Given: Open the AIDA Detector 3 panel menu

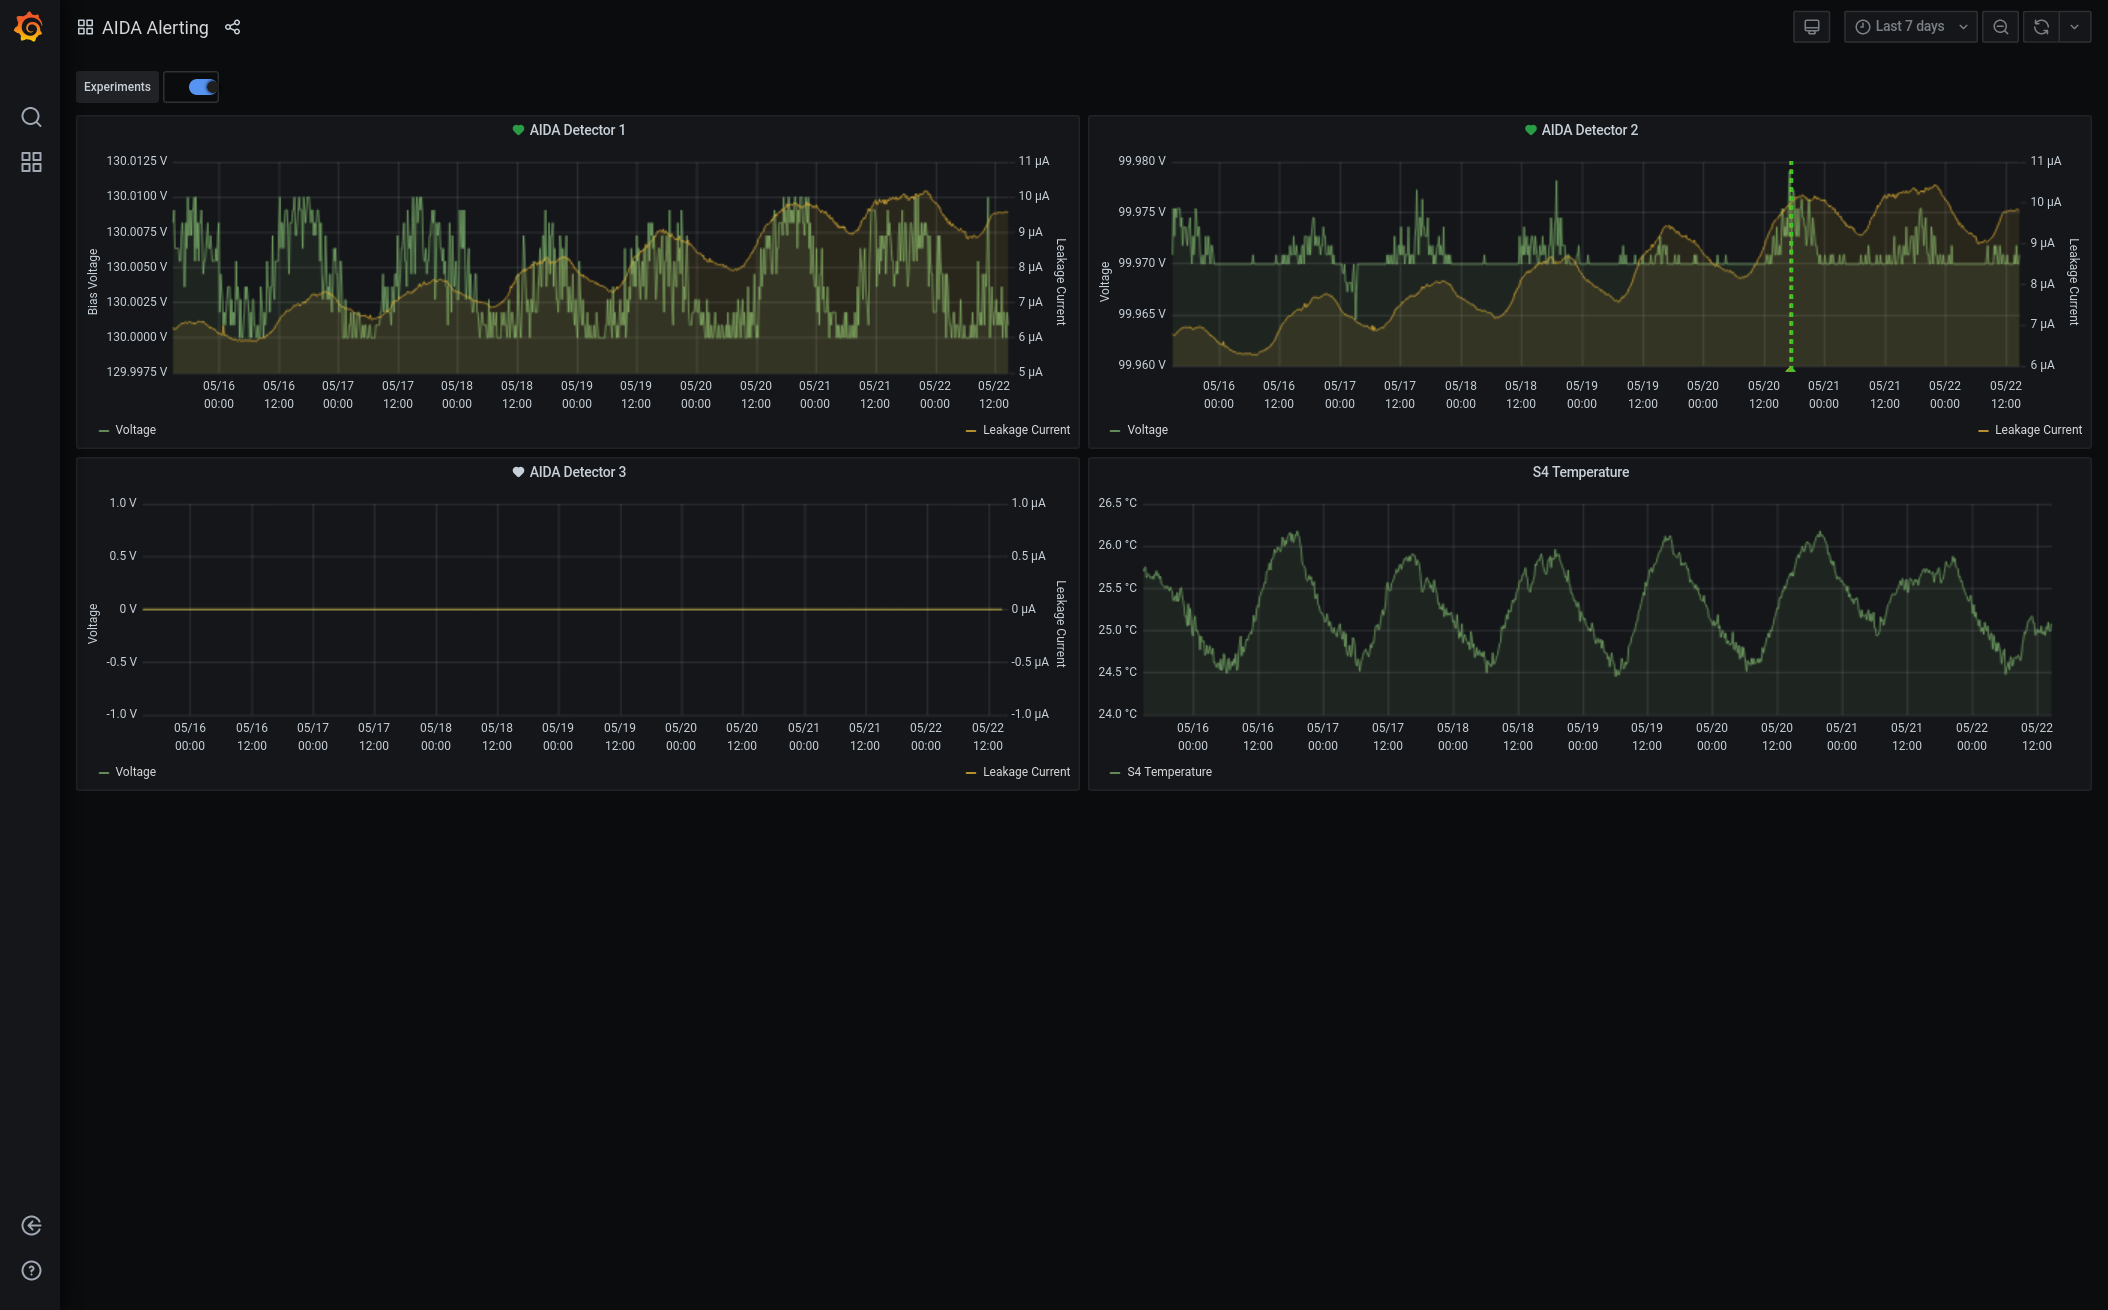Looking at the screenshot, I should coord(577,472).
